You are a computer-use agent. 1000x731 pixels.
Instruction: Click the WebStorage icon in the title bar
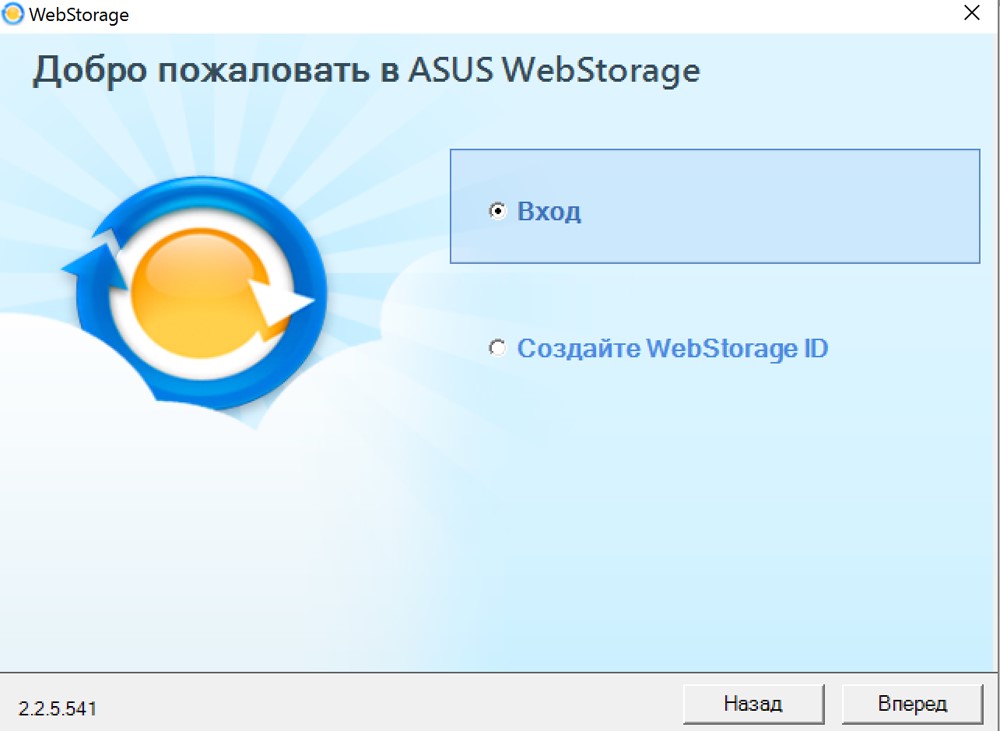pyautogui.click(x=12, y=14)
